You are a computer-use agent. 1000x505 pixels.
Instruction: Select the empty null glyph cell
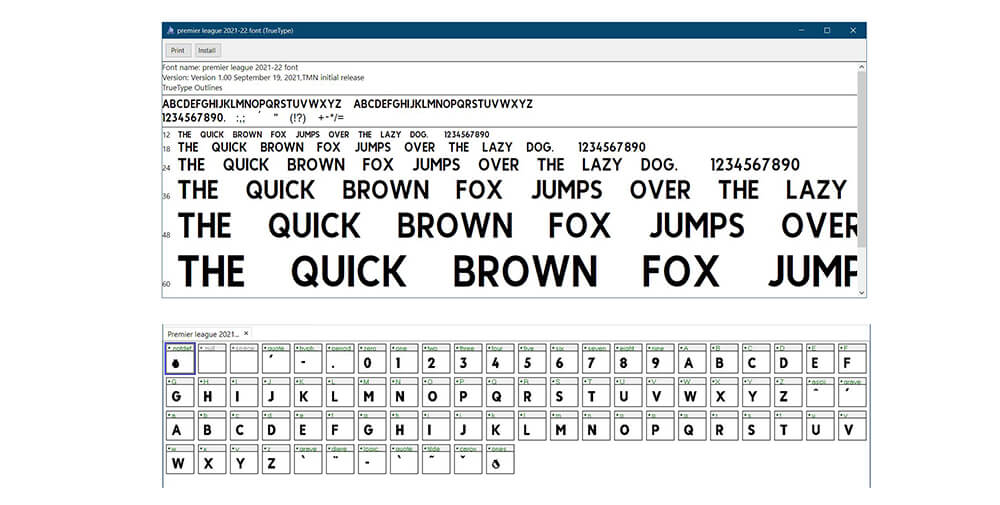(x=212, y=359)
